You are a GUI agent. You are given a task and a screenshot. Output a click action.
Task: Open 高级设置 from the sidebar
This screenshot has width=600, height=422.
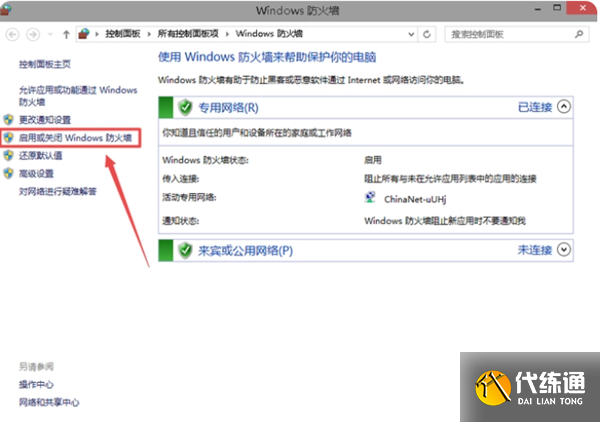click(36, 173)
